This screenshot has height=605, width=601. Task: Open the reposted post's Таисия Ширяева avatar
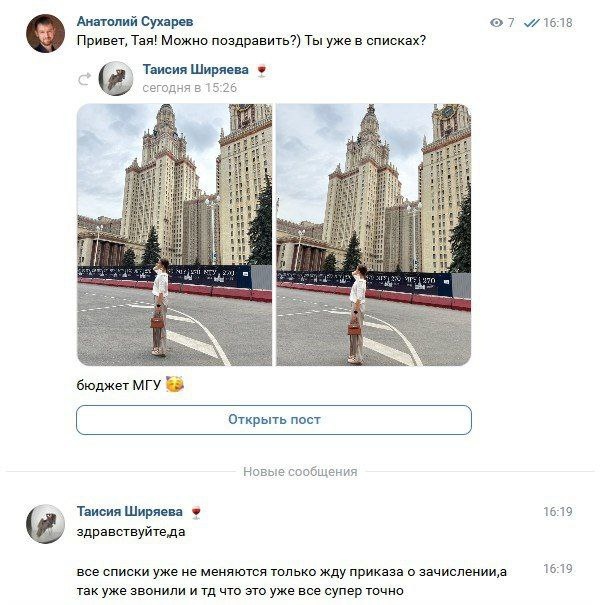(x=116, y=78)
